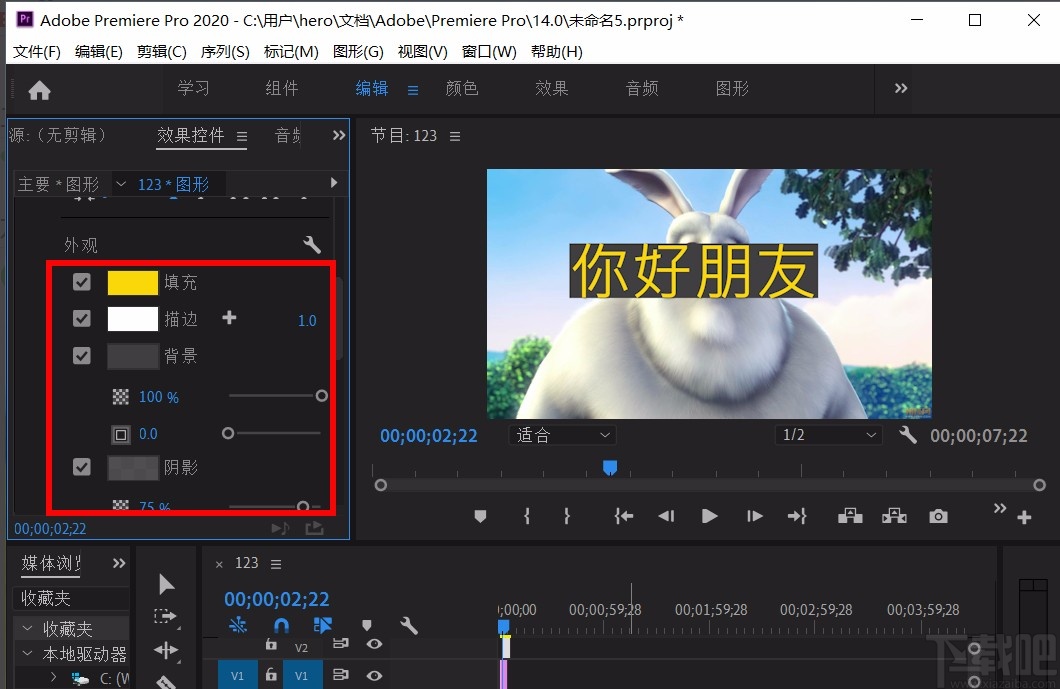
Task: Click the Extract button
Action: point(894,517)
